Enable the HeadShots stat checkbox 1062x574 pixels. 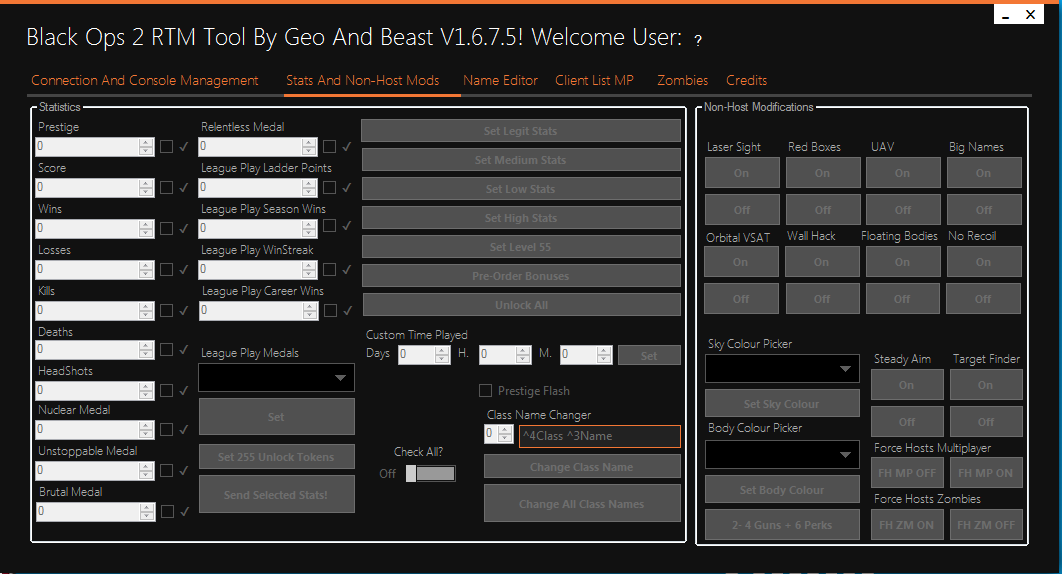(166, 390)
